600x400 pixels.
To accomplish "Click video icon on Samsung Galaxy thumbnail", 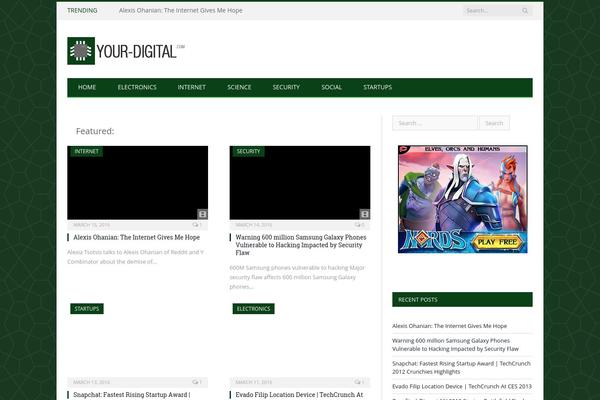I will coord(365,214).
